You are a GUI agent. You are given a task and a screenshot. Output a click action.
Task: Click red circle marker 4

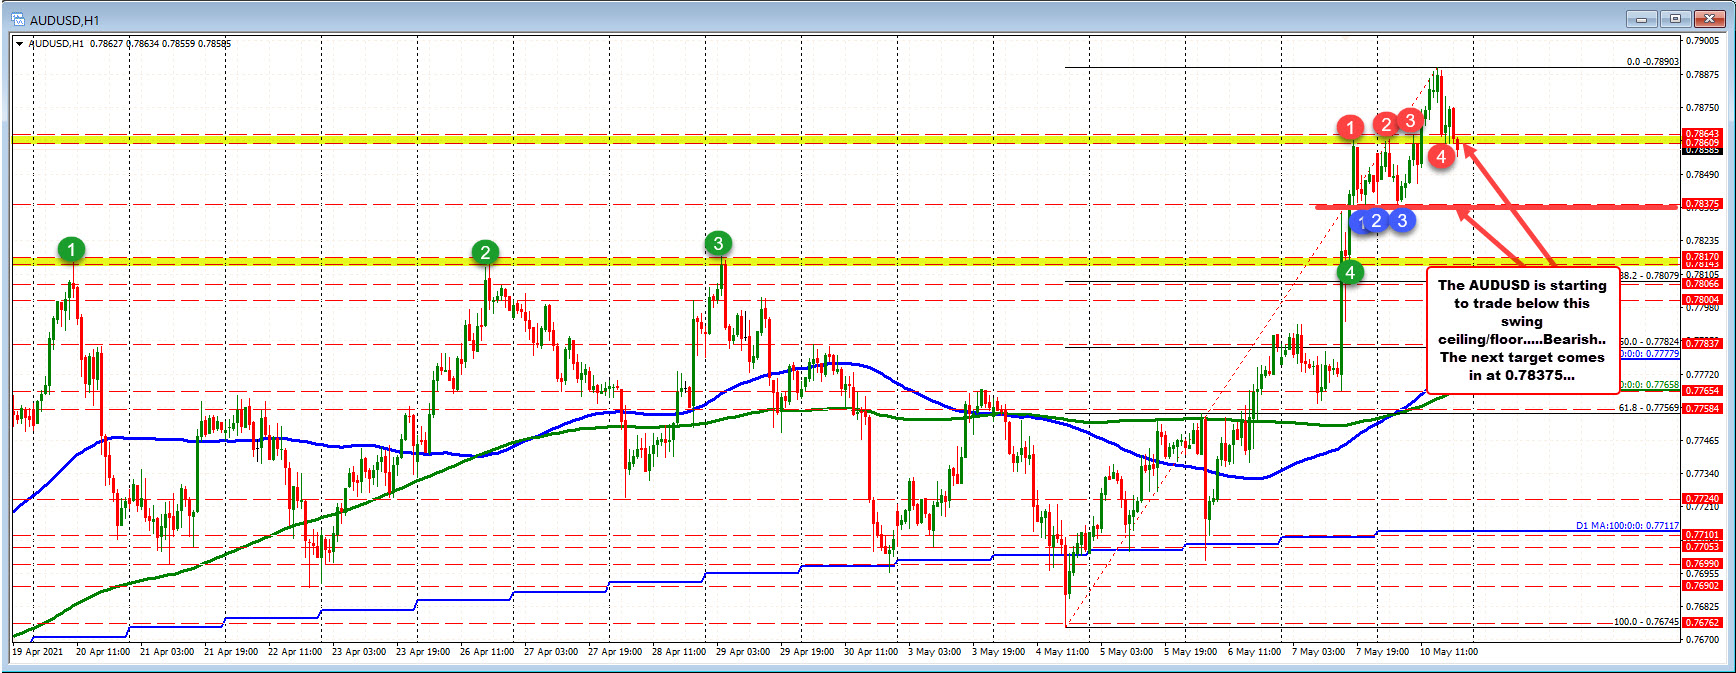pos(1441,156)
